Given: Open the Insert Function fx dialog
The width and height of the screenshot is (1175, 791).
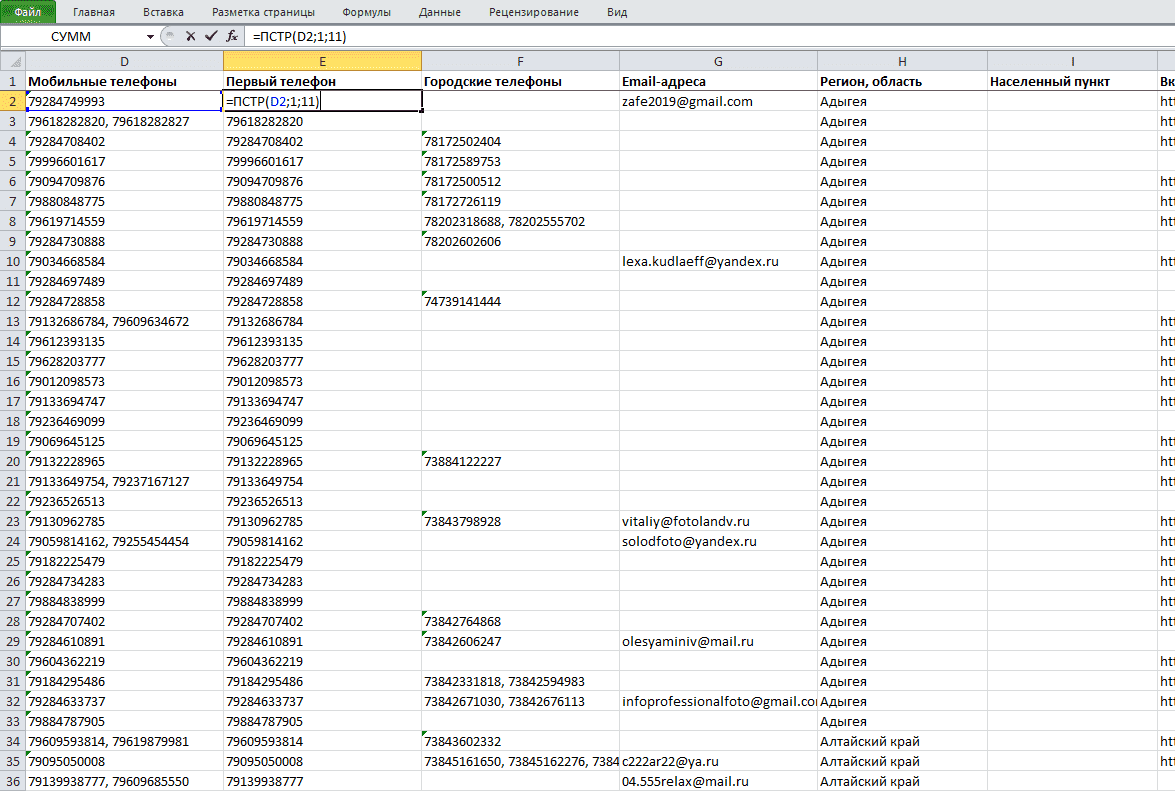Looking at the screenshot, I should (x=232, y=36).
